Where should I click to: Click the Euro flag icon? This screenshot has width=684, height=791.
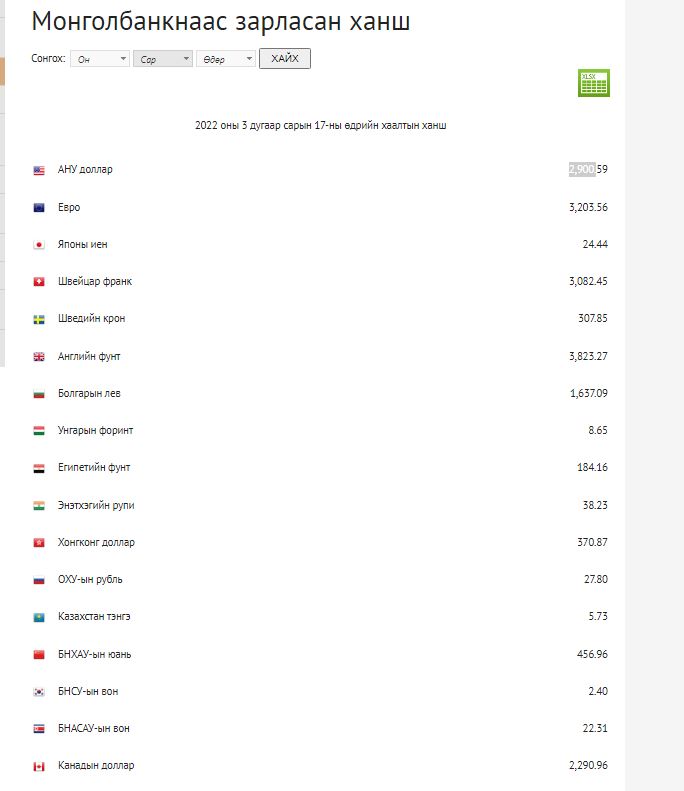click(x=39, y=208)
